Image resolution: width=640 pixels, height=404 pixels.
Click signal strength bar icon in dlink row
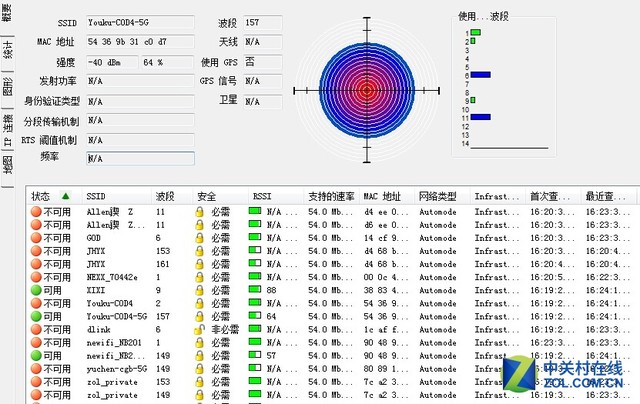[255, 329]
